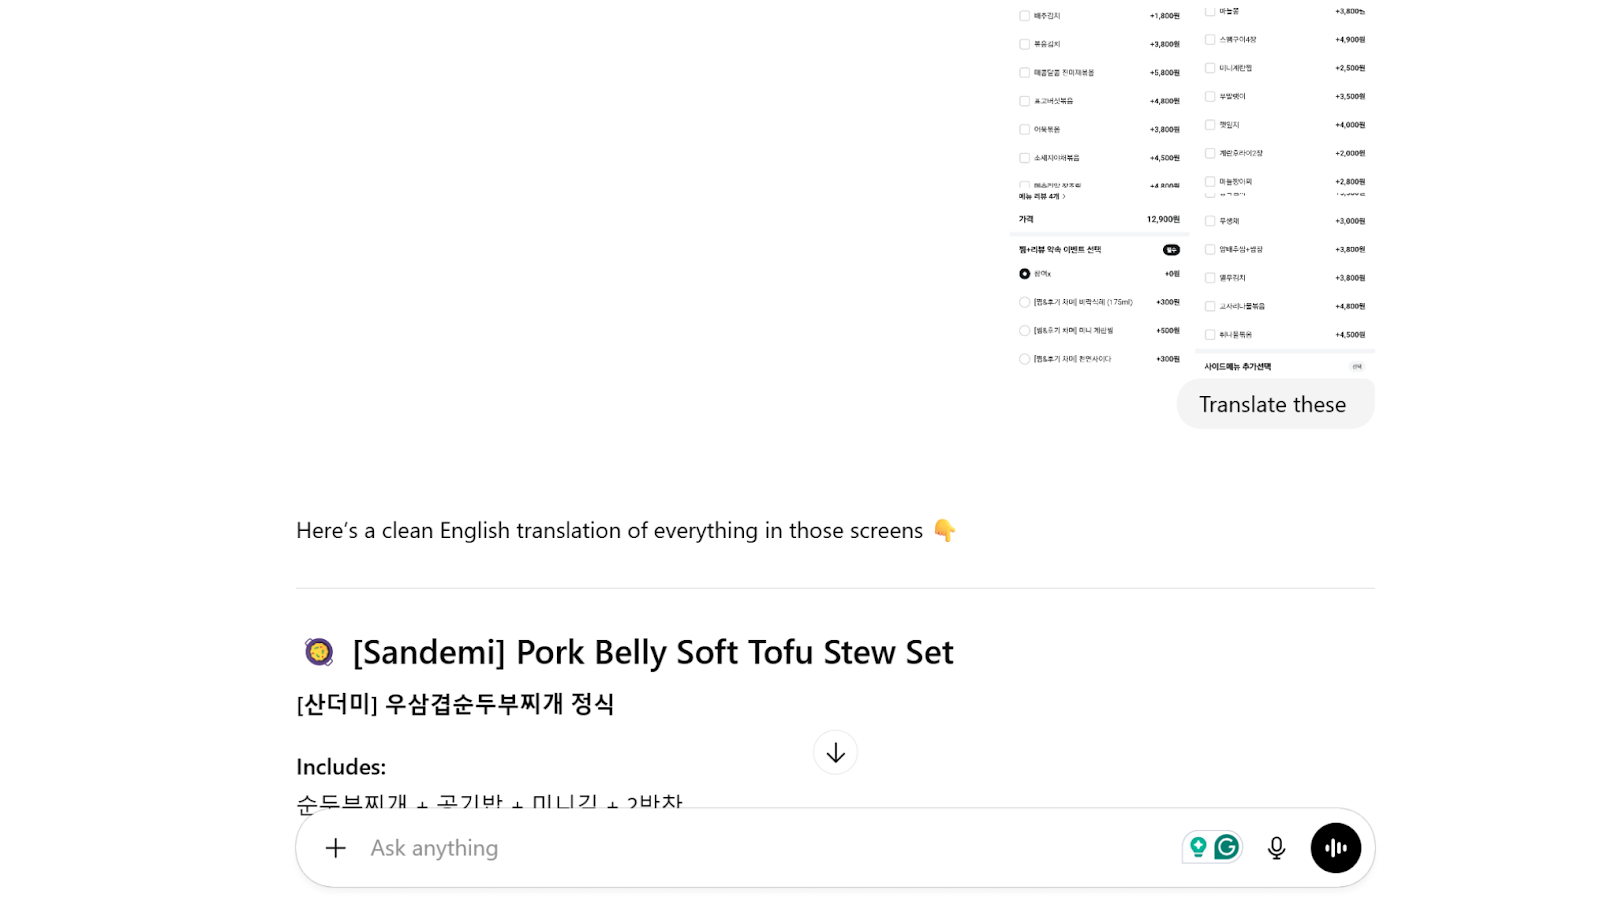
Task: Open Grammarly via the green G icon
Action: 1227,846
